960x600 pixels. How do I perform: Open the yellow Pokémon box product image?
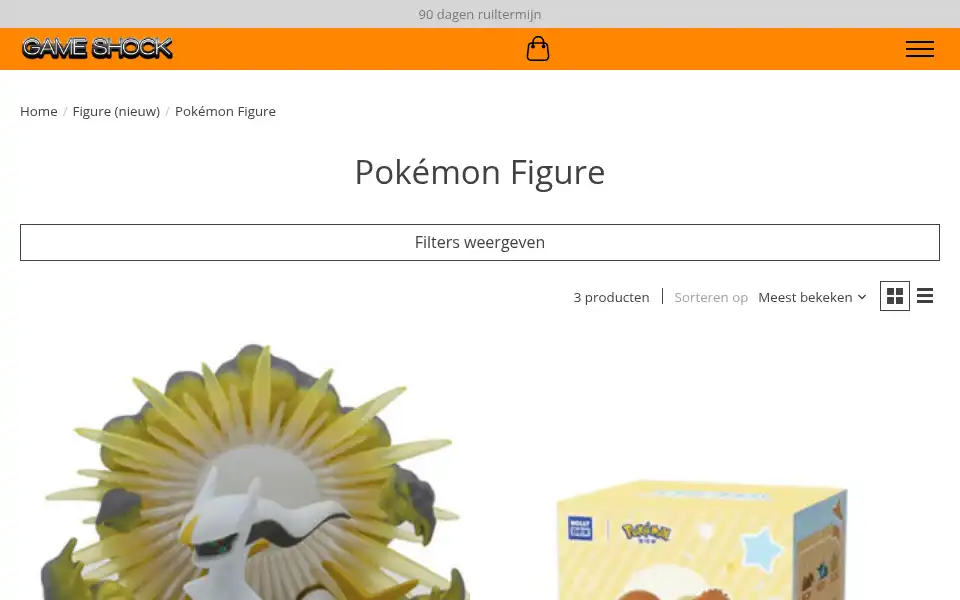[704, 539]
